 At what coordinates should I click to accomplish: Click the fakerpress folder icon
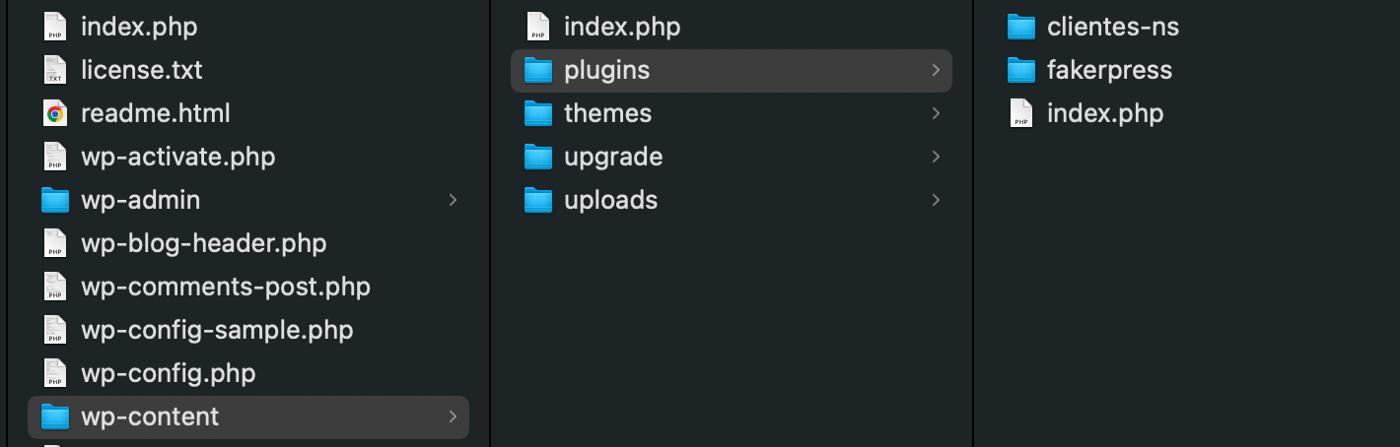1021,70
